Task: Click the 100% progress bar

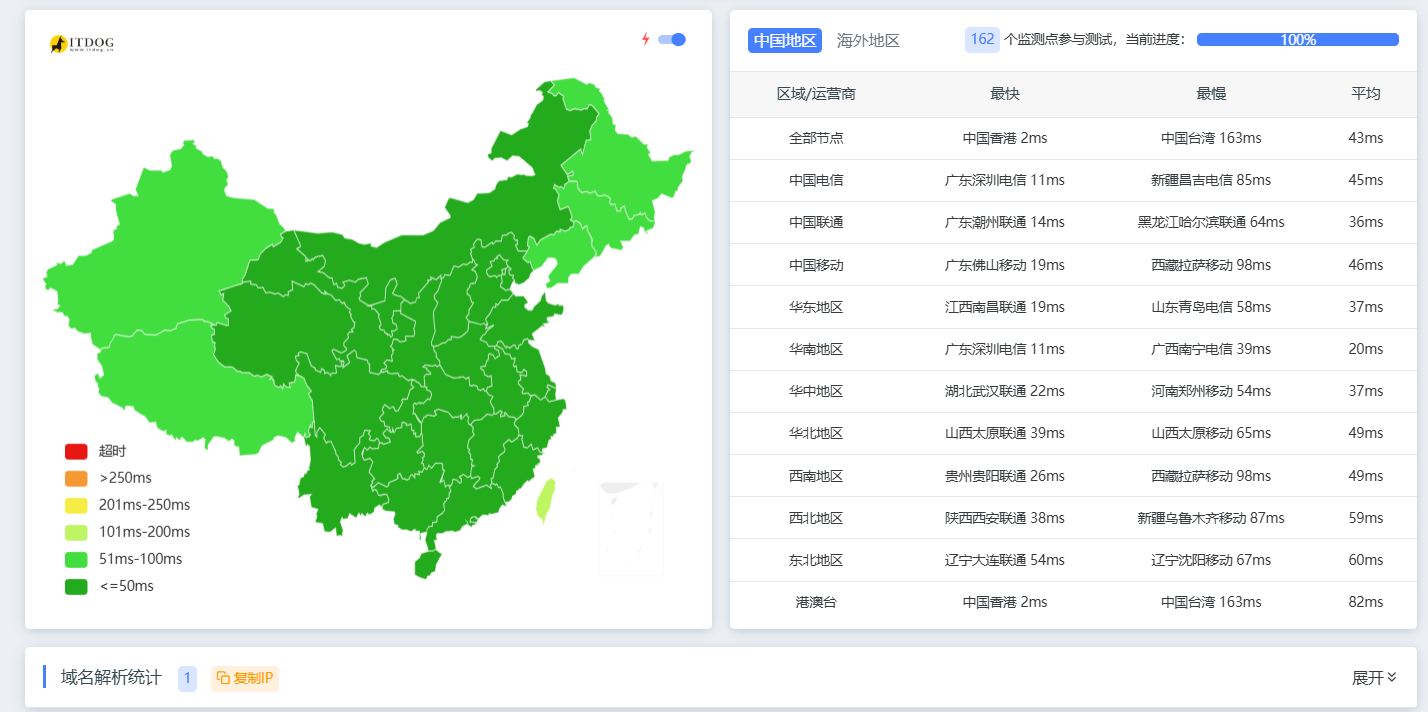Action: pos(1297,40)
